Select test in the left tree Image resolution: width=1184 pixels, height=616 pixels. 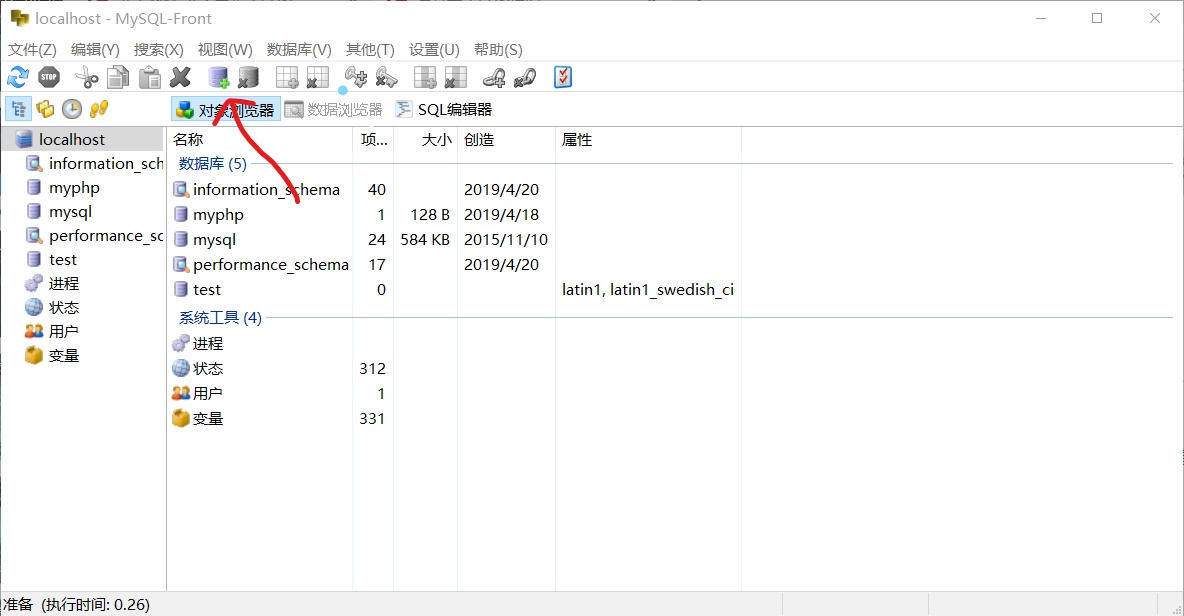coord(63,260)
